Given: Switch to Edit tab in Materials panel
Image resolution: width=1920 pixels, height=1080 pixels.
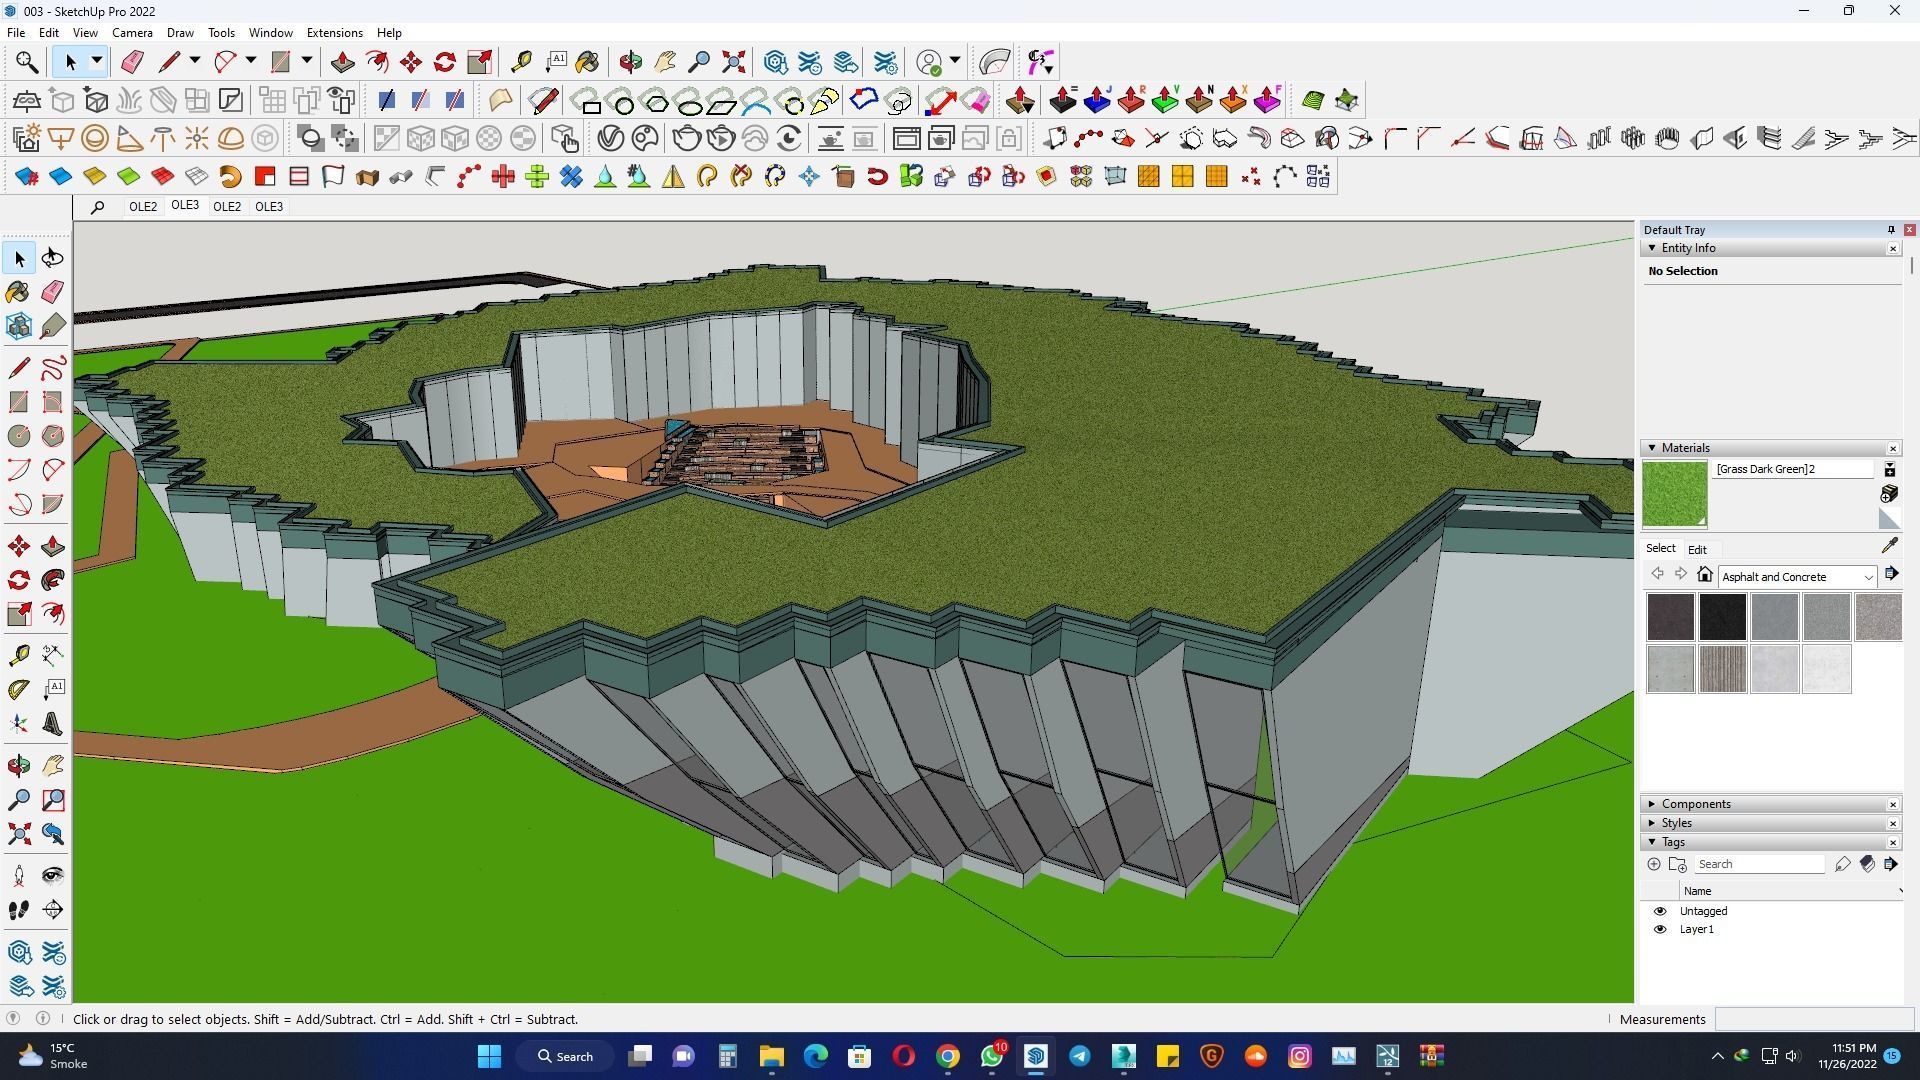Looking at the screenshot, I should pyautogui.click(x=1697, y=549).
